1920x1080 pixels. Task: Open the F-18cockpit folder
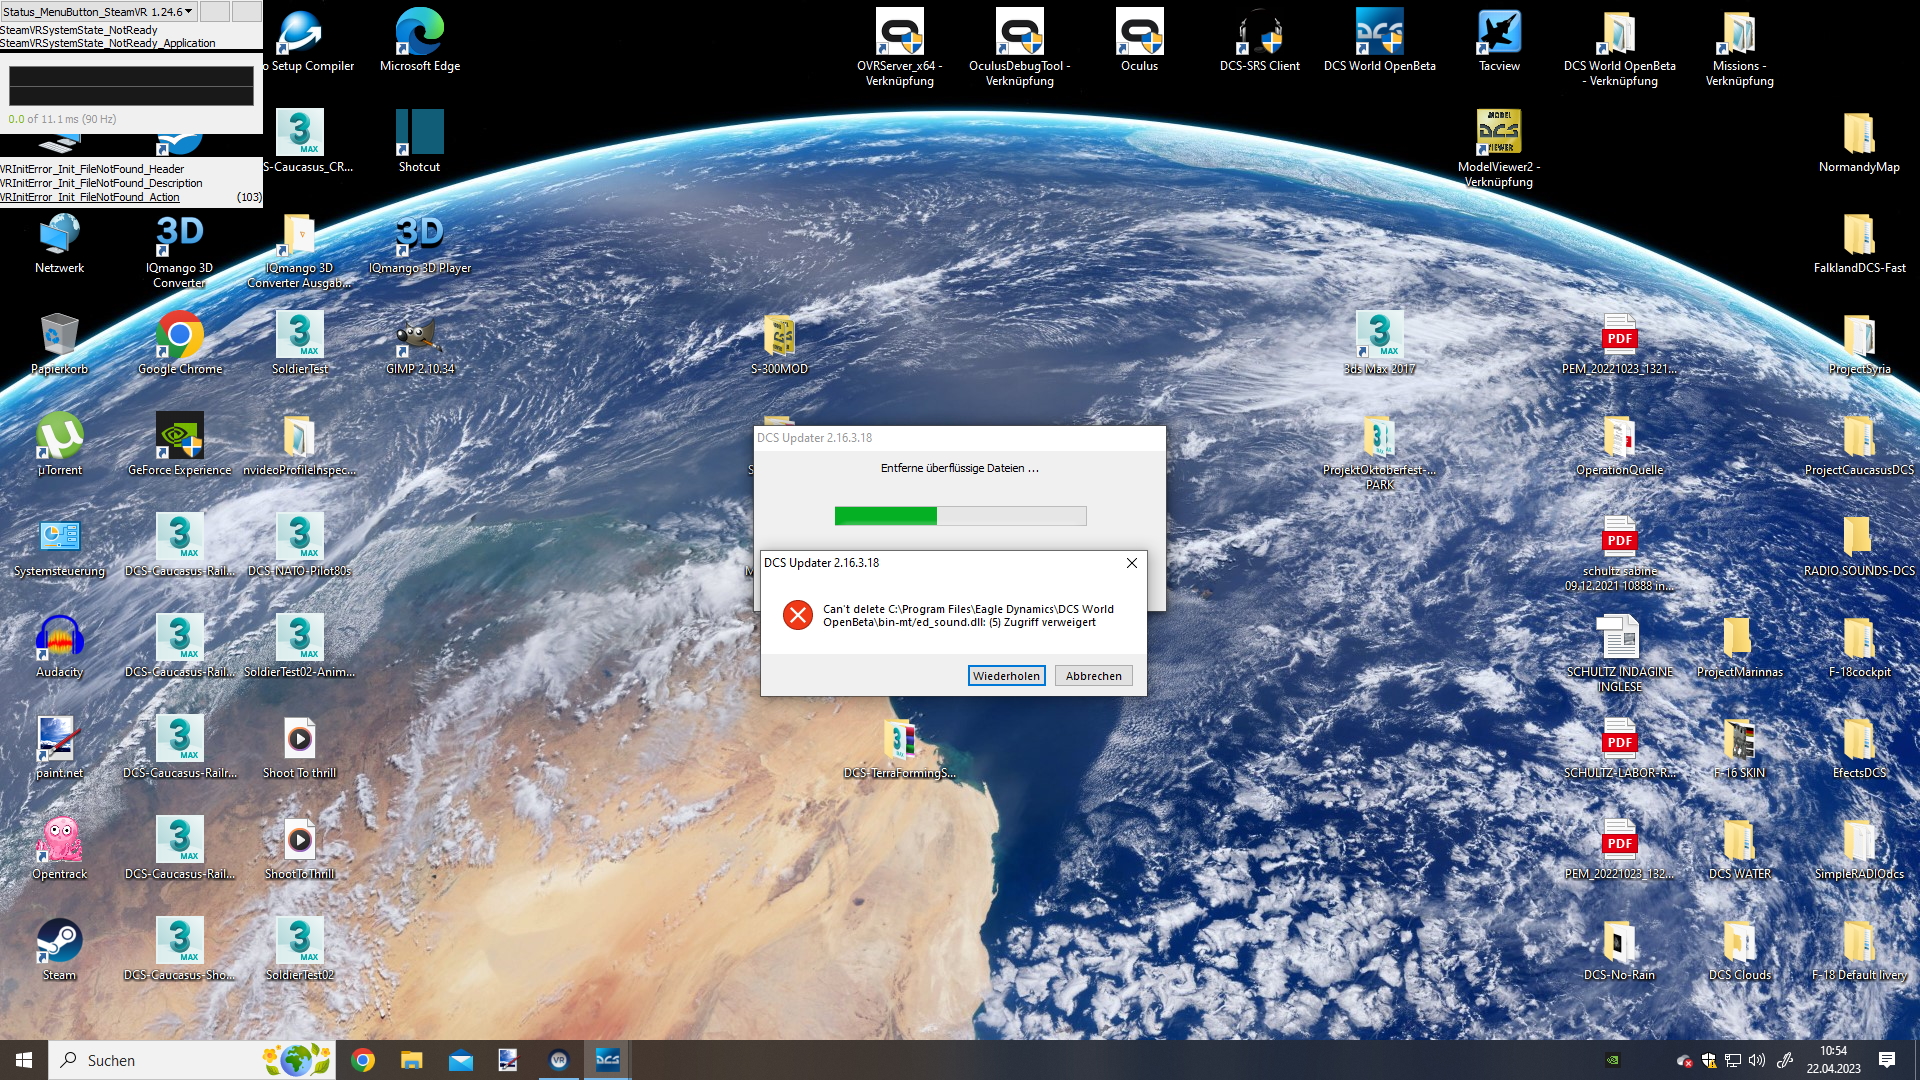[1859, 647]
